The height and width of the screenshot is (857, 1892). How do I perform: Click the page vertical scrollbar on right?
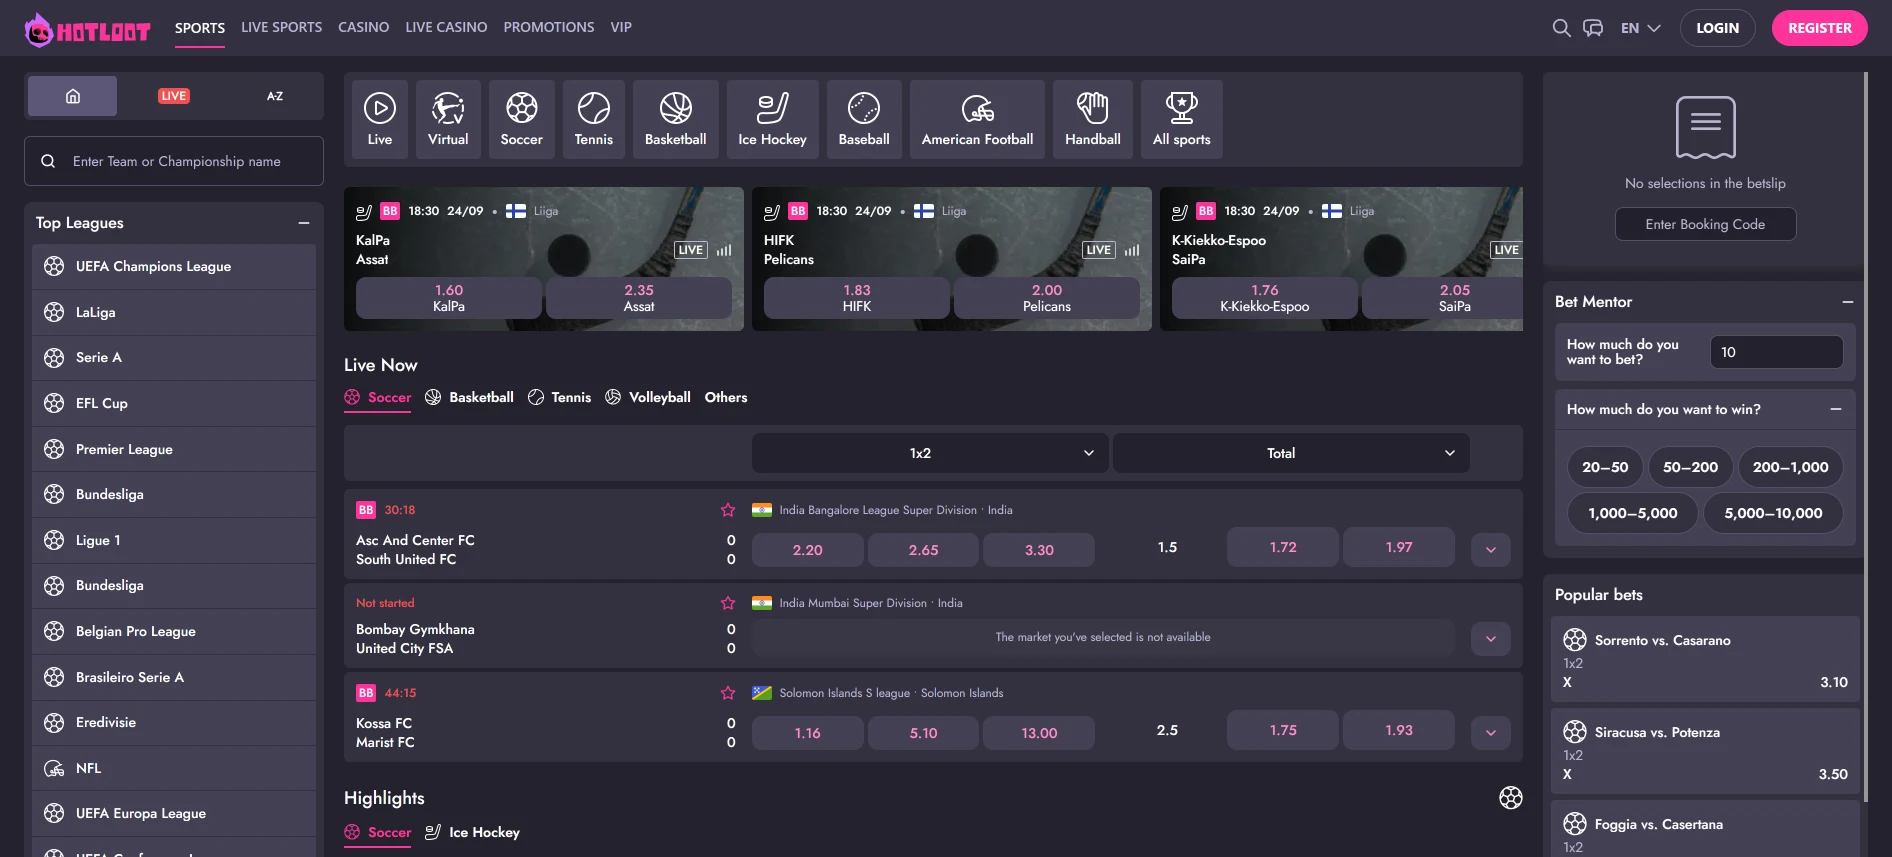(x=1866, y=400)
